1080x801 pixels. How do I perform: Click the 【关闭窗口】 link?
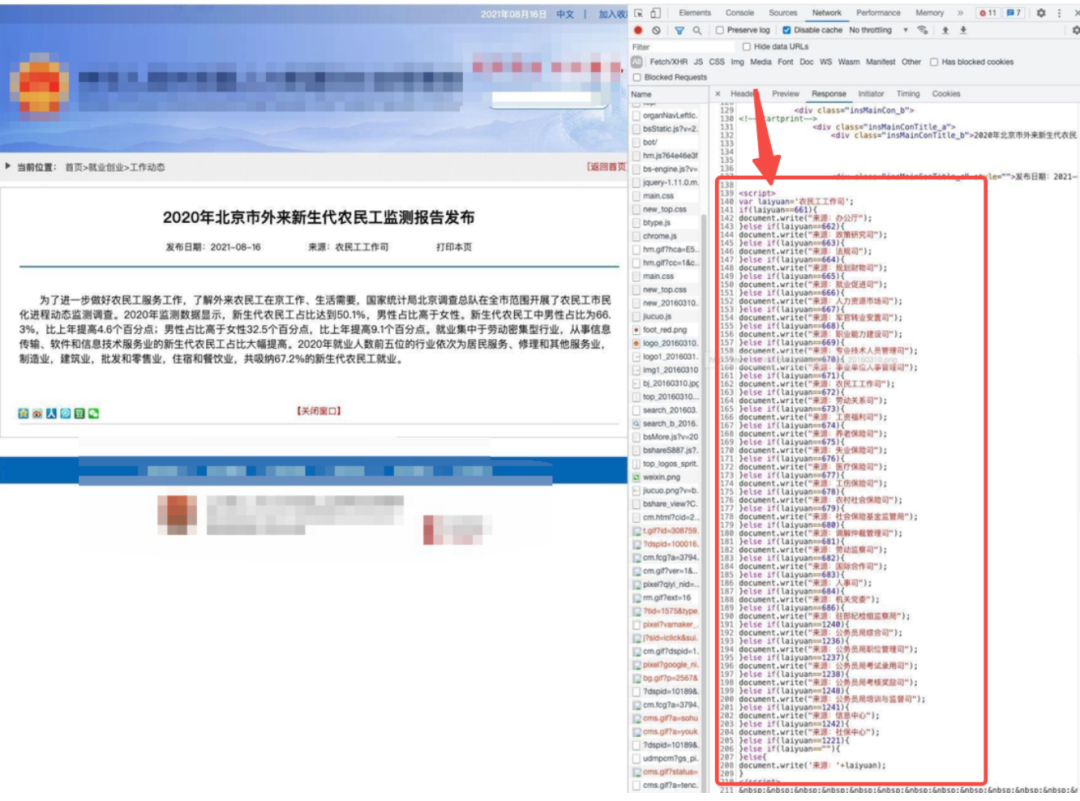tap(319, 411)
